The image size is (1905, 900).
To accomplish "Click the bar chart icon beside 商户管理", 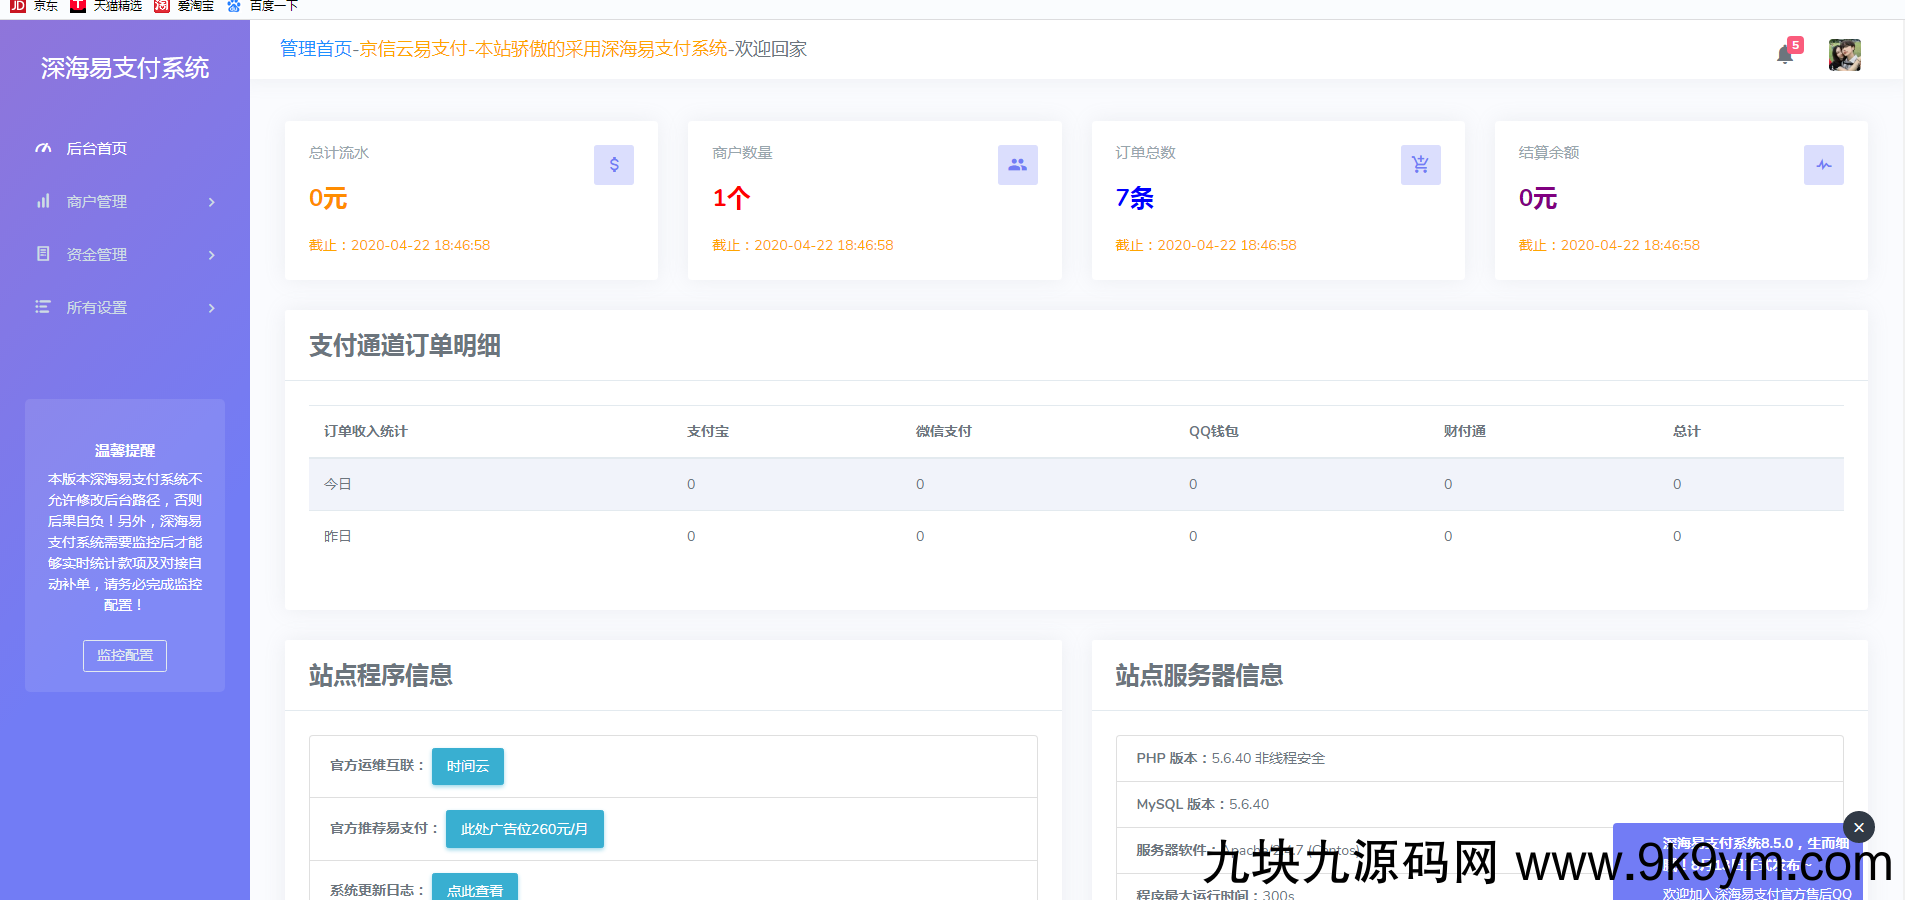I will pyautogui.click(x=43, y=201).
